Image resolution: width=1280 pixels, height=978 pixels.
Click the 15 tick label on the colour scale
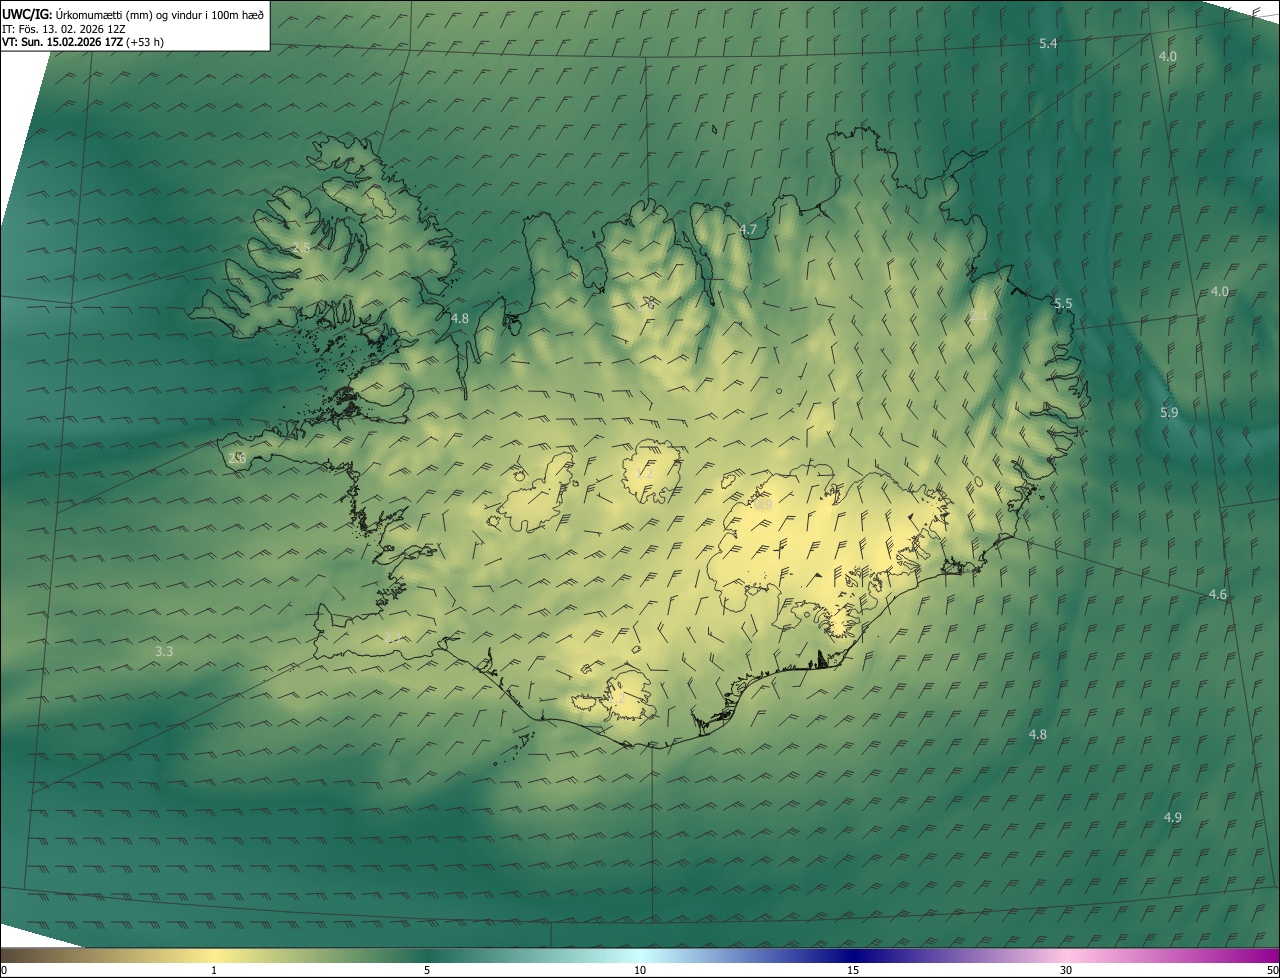(853, 970)
